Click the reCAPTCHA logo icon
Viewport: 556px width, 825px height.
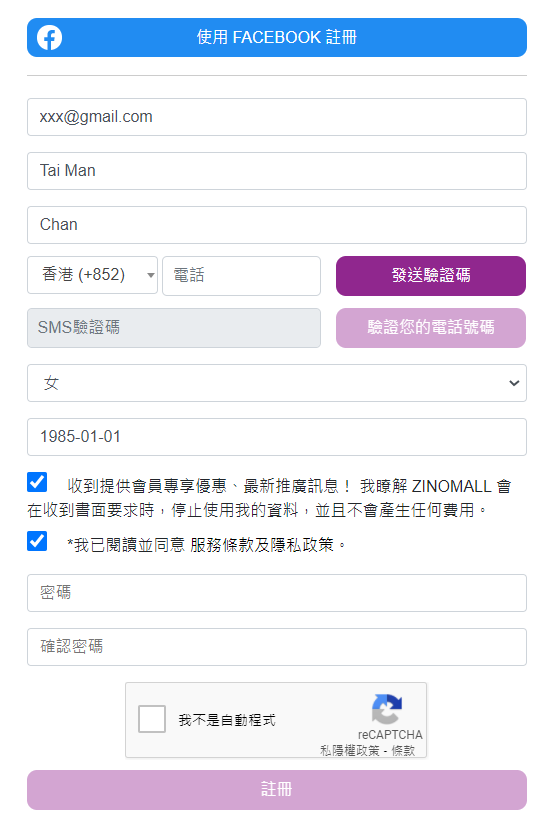(387, 709)
